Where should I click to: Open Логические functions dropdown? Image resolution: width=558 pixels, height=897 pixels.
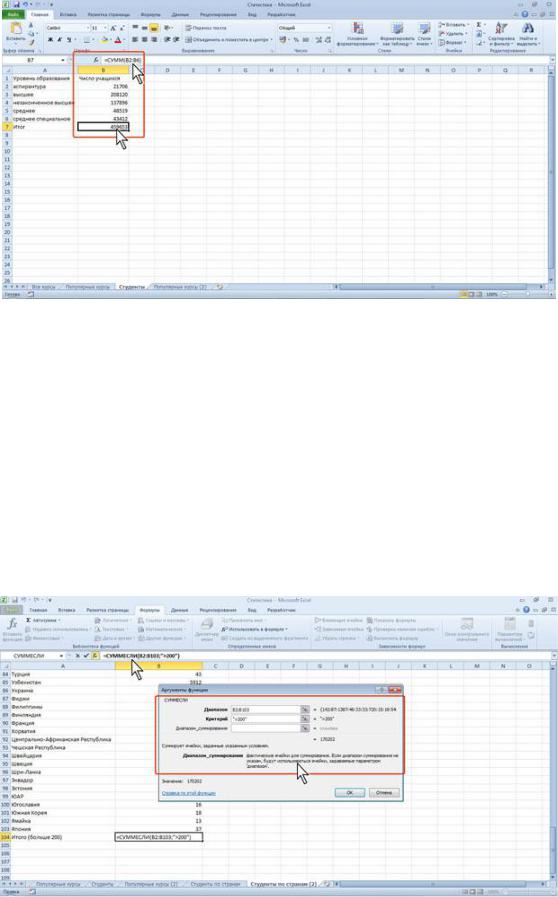pos(111,620)
